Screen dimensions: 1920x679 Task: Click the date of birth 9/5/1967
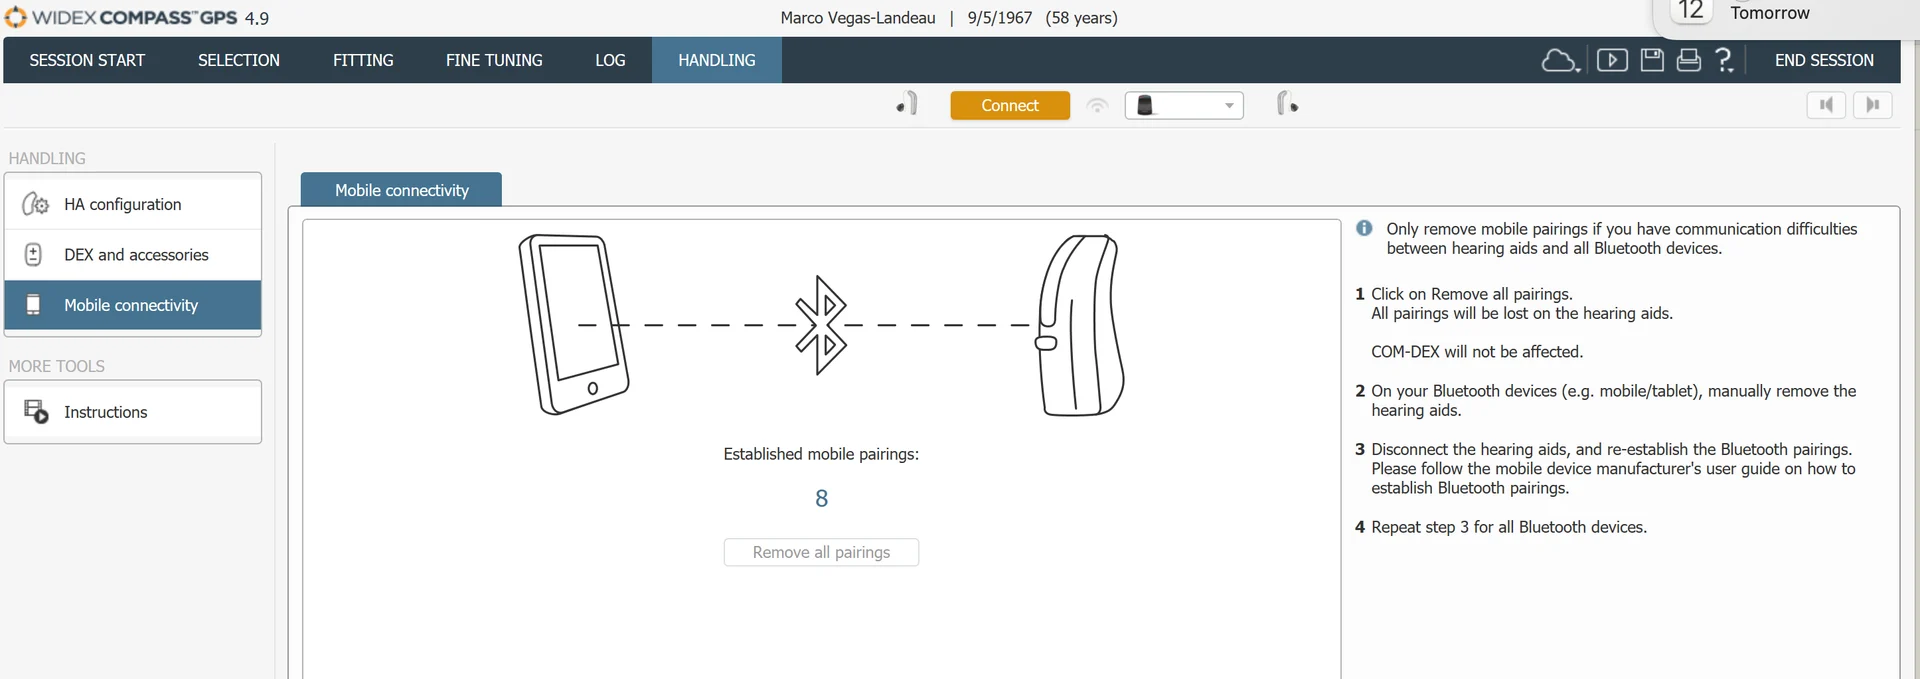pos(999,18)
